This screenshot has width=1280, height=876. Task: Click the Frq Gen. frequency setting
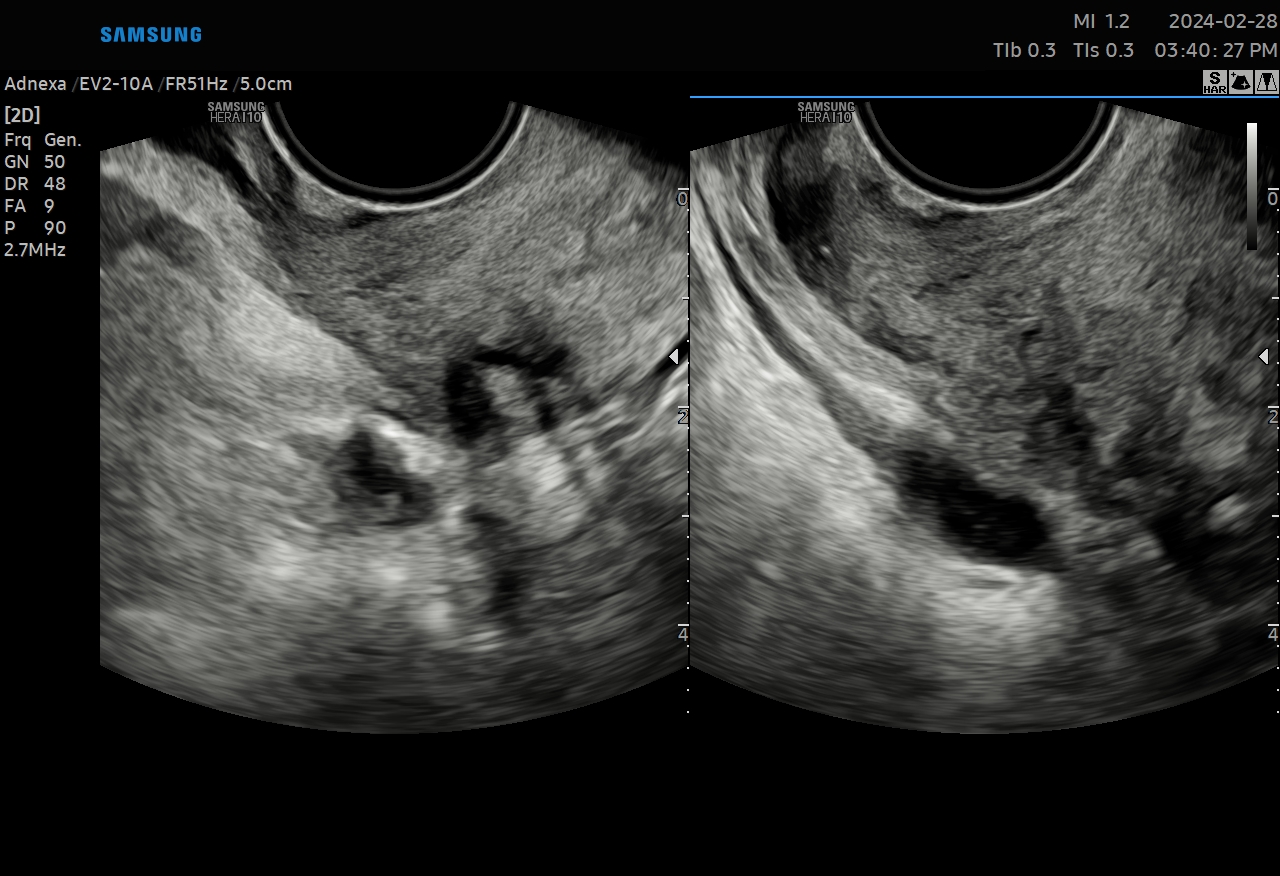click(43, 140)
